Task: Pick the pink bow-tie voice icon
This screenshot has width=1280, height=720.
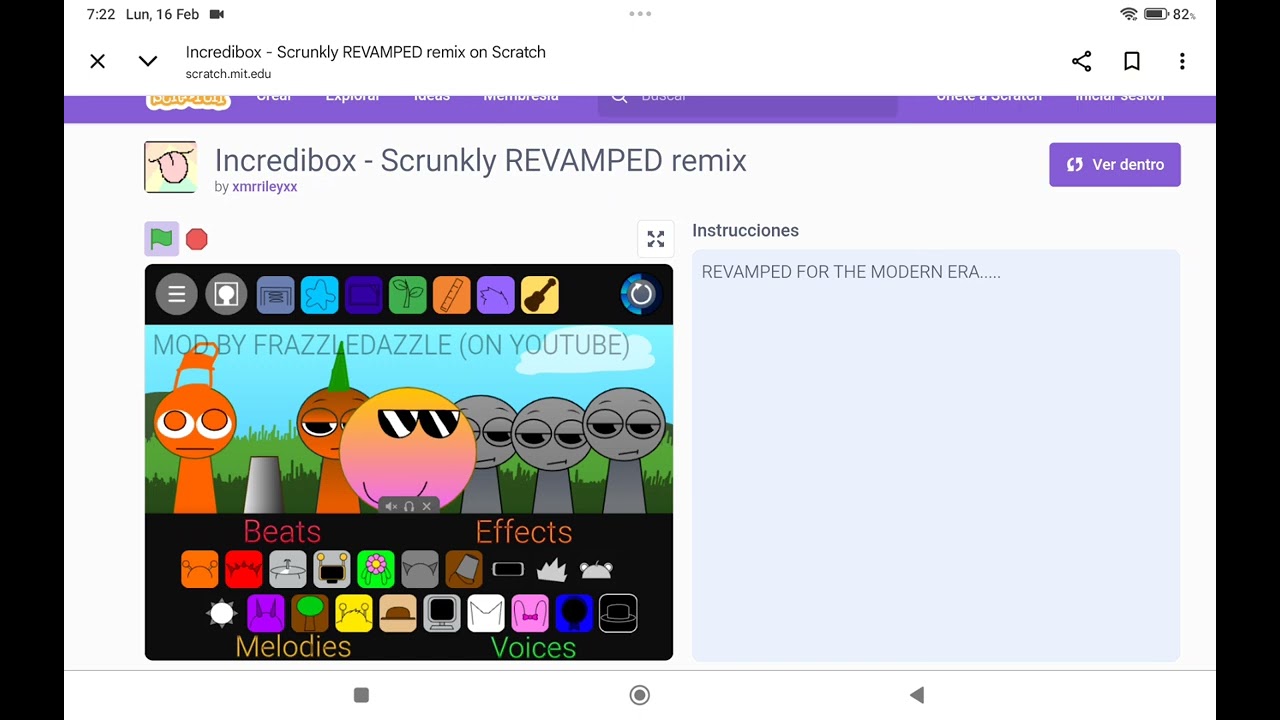Action: point(530,613)
